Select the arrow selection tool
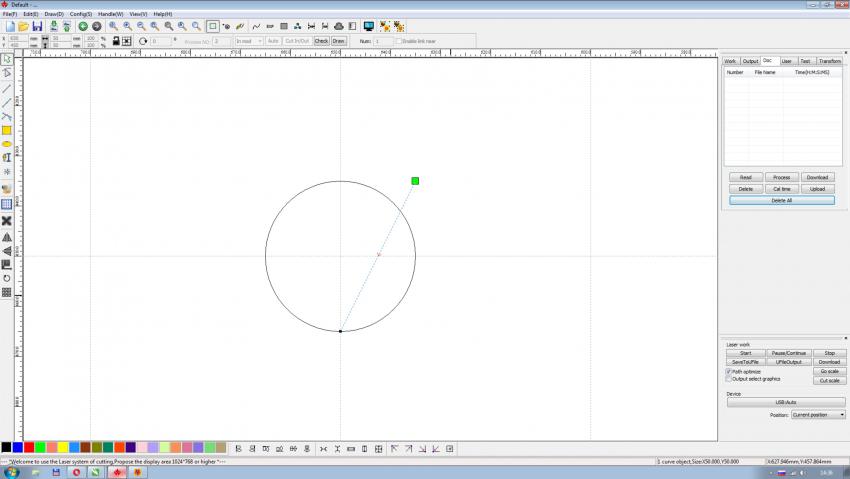Image resolution: width=850 pixels, height=479 pixels. [7, 59]
